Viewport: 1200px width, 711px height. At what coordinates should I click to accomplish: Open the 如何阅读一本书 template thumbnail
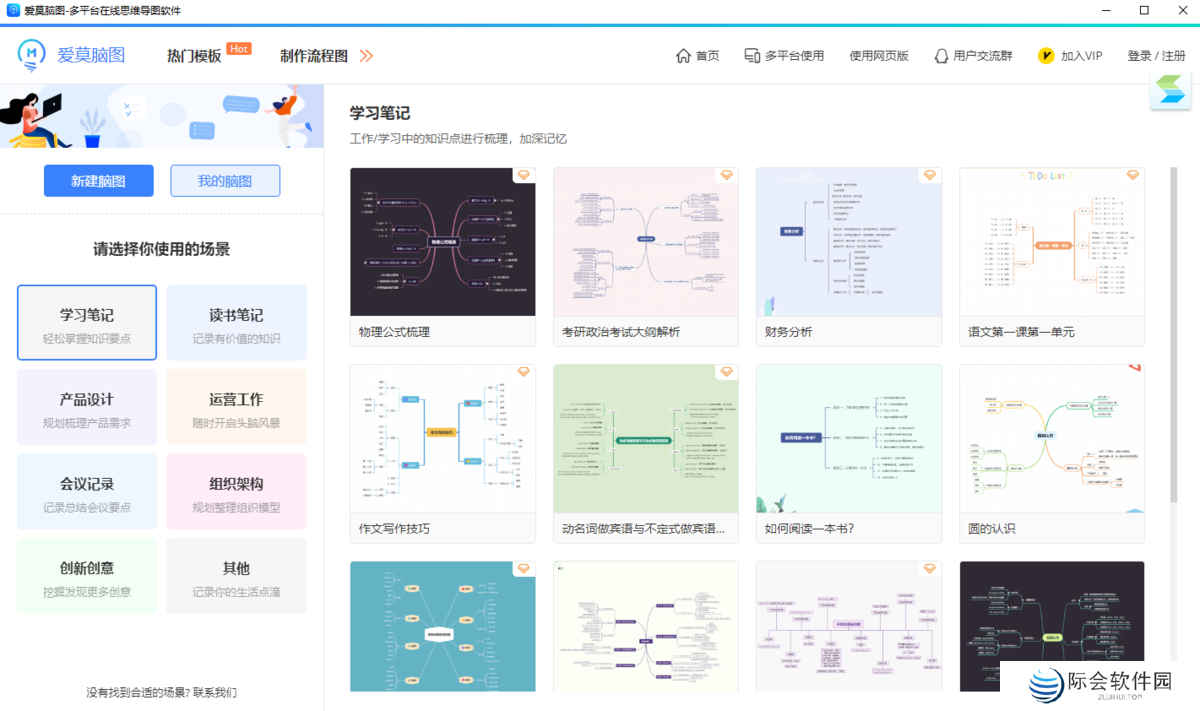click(848, 438)
